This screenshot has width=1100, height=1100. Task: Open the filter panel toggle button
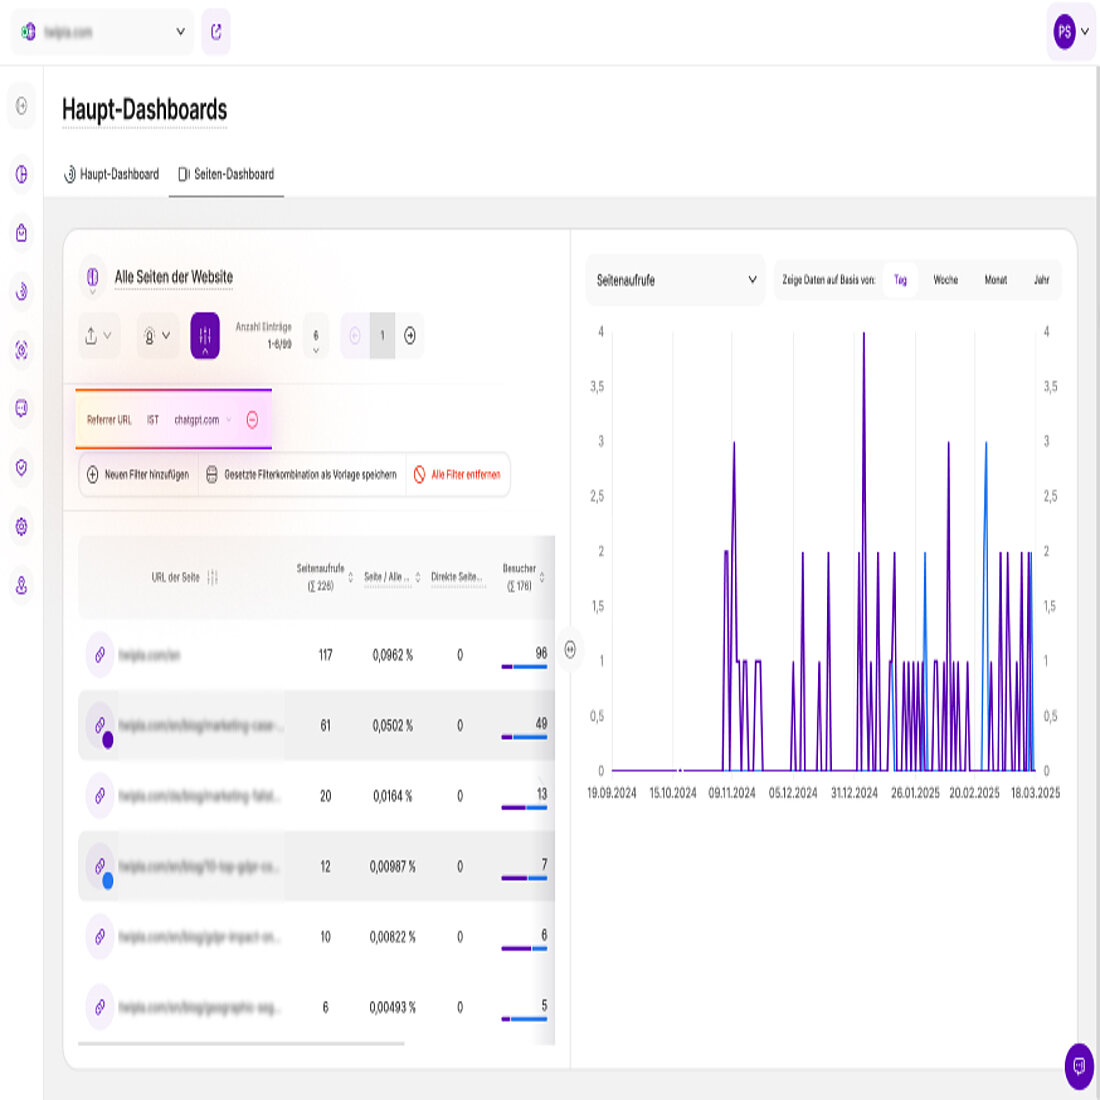click(x=204, y=336)
